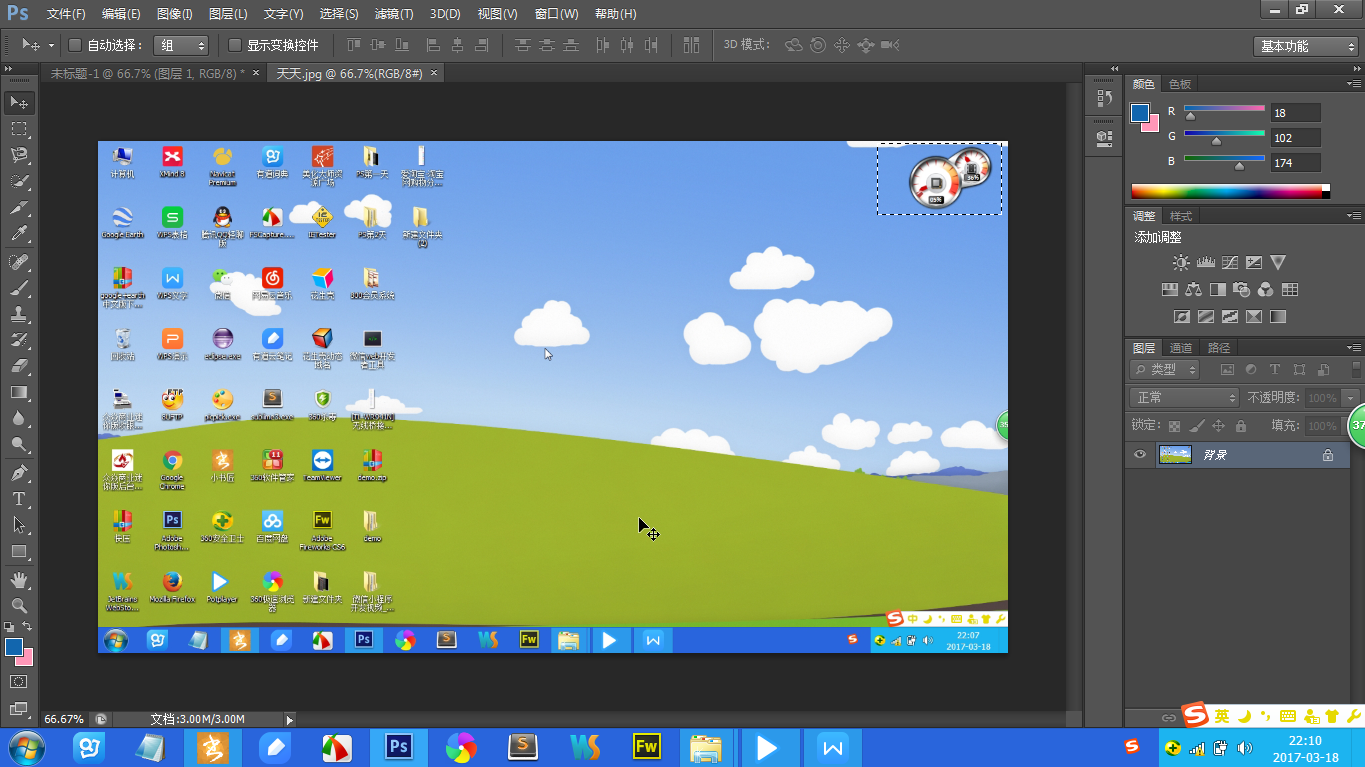Click the status bar info arrow
The width and height of the screenshot is (1365, 767).
pos(290,719)
